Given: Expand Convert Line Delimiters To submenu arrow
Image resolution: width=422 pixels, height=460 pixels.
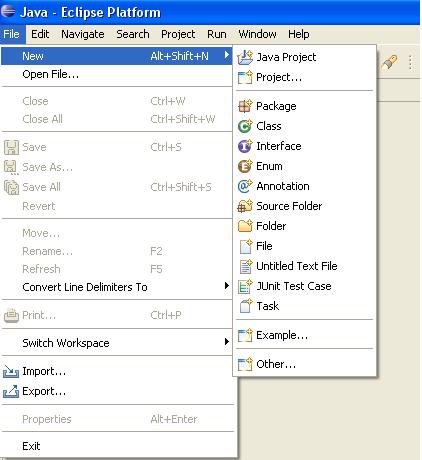Looking at the screenshot, I should point(227,286).
